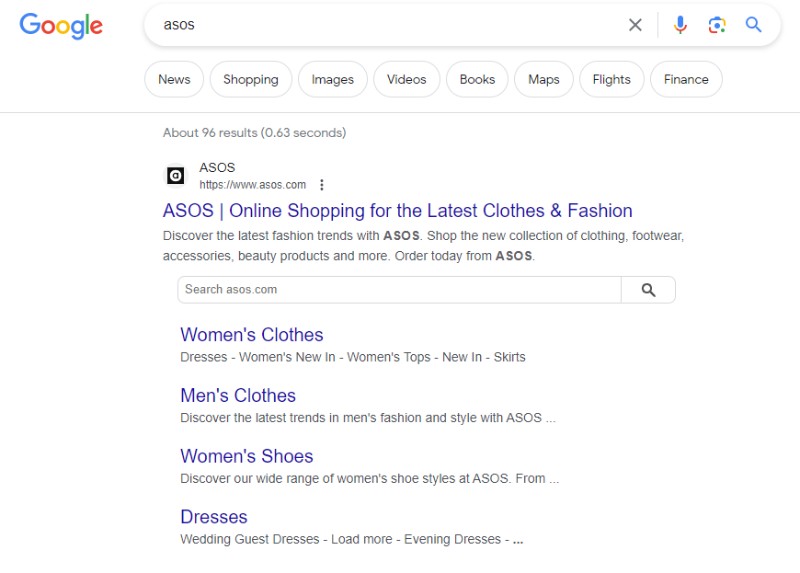
Task: Click ASOS site name above URL
Action: [217, 167]
